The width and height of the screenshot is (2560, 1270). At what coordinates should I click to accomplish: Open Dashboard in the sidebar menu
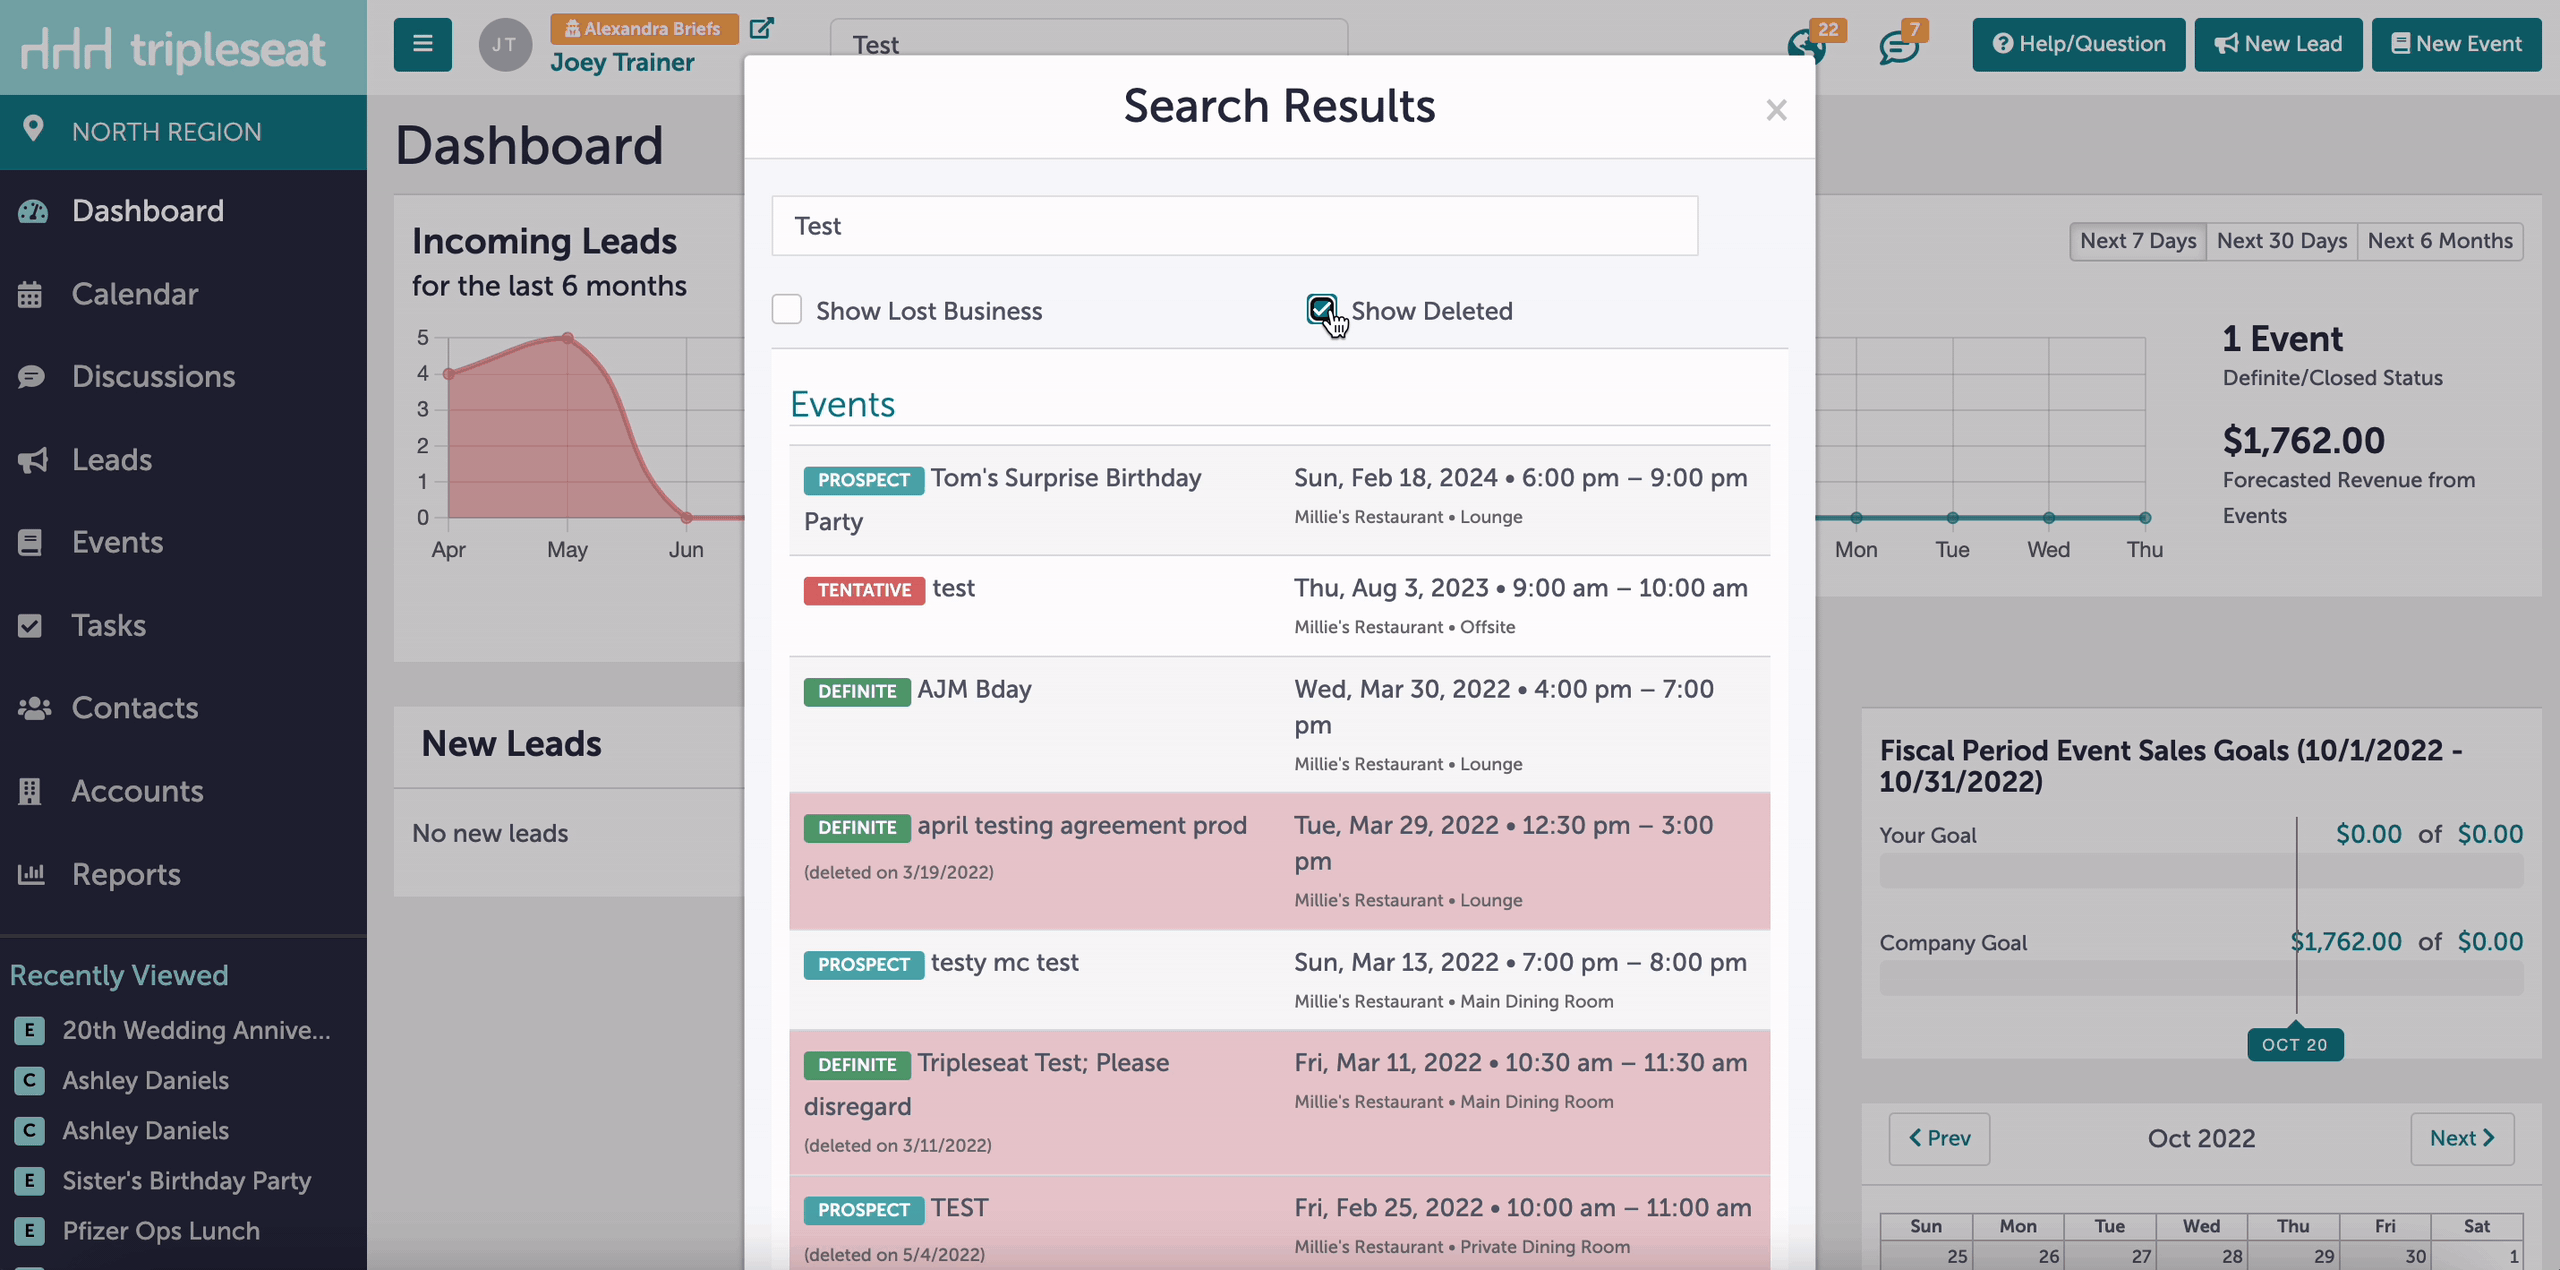click(148, 211)
